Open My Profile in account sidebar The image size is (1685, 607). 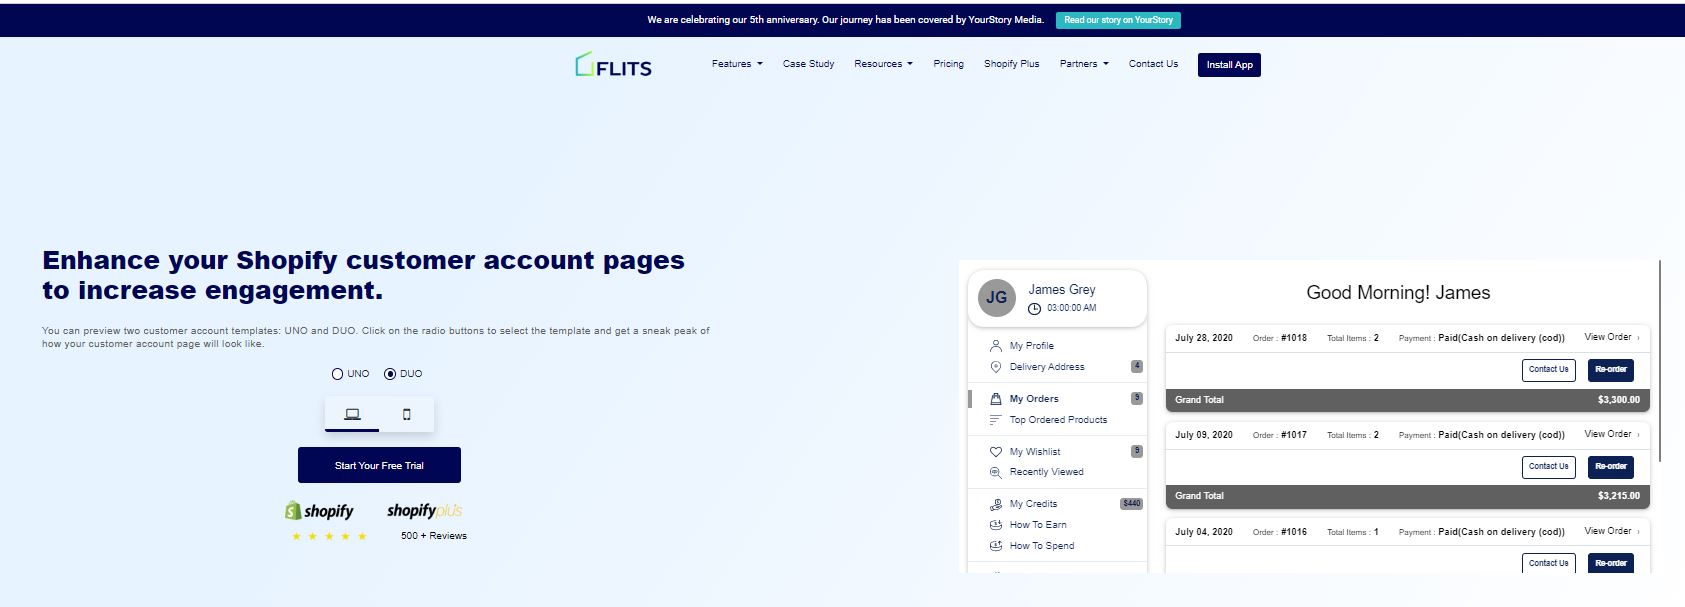1031,346
